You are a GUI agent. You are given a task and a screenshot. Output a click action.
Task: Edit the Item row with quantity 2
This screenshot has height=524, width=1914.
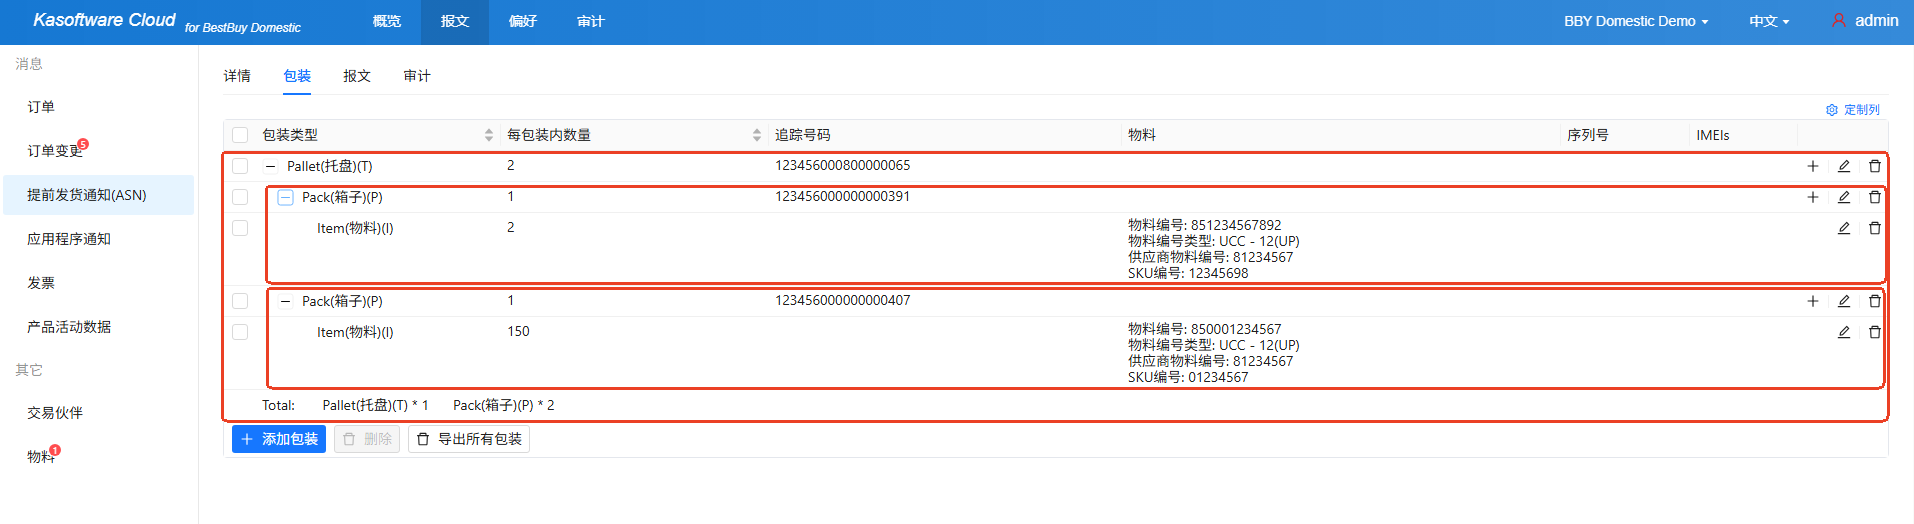click(1844, 228)
